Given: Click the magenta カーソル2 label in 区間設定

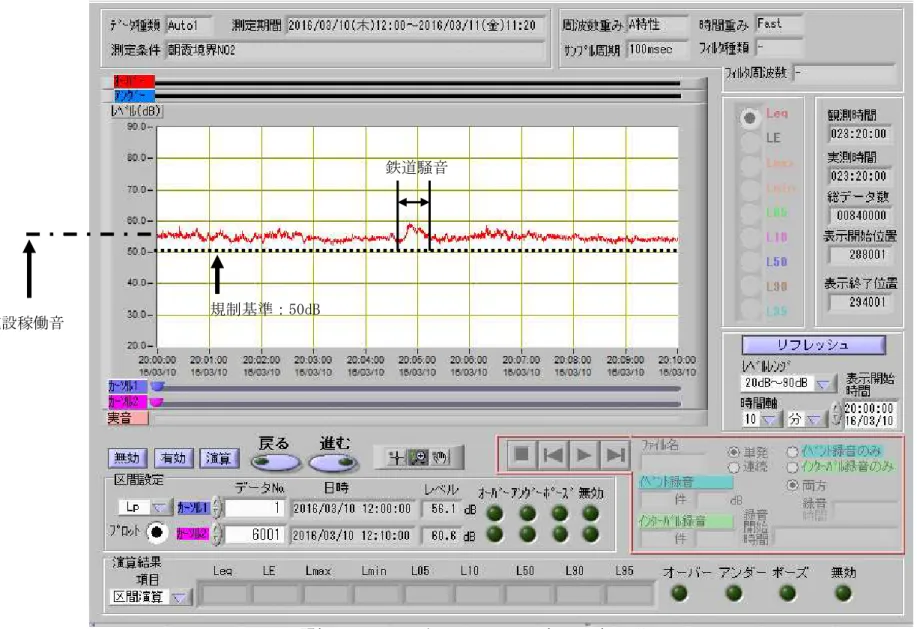Looking at the screenshot, I should (193, 534).
